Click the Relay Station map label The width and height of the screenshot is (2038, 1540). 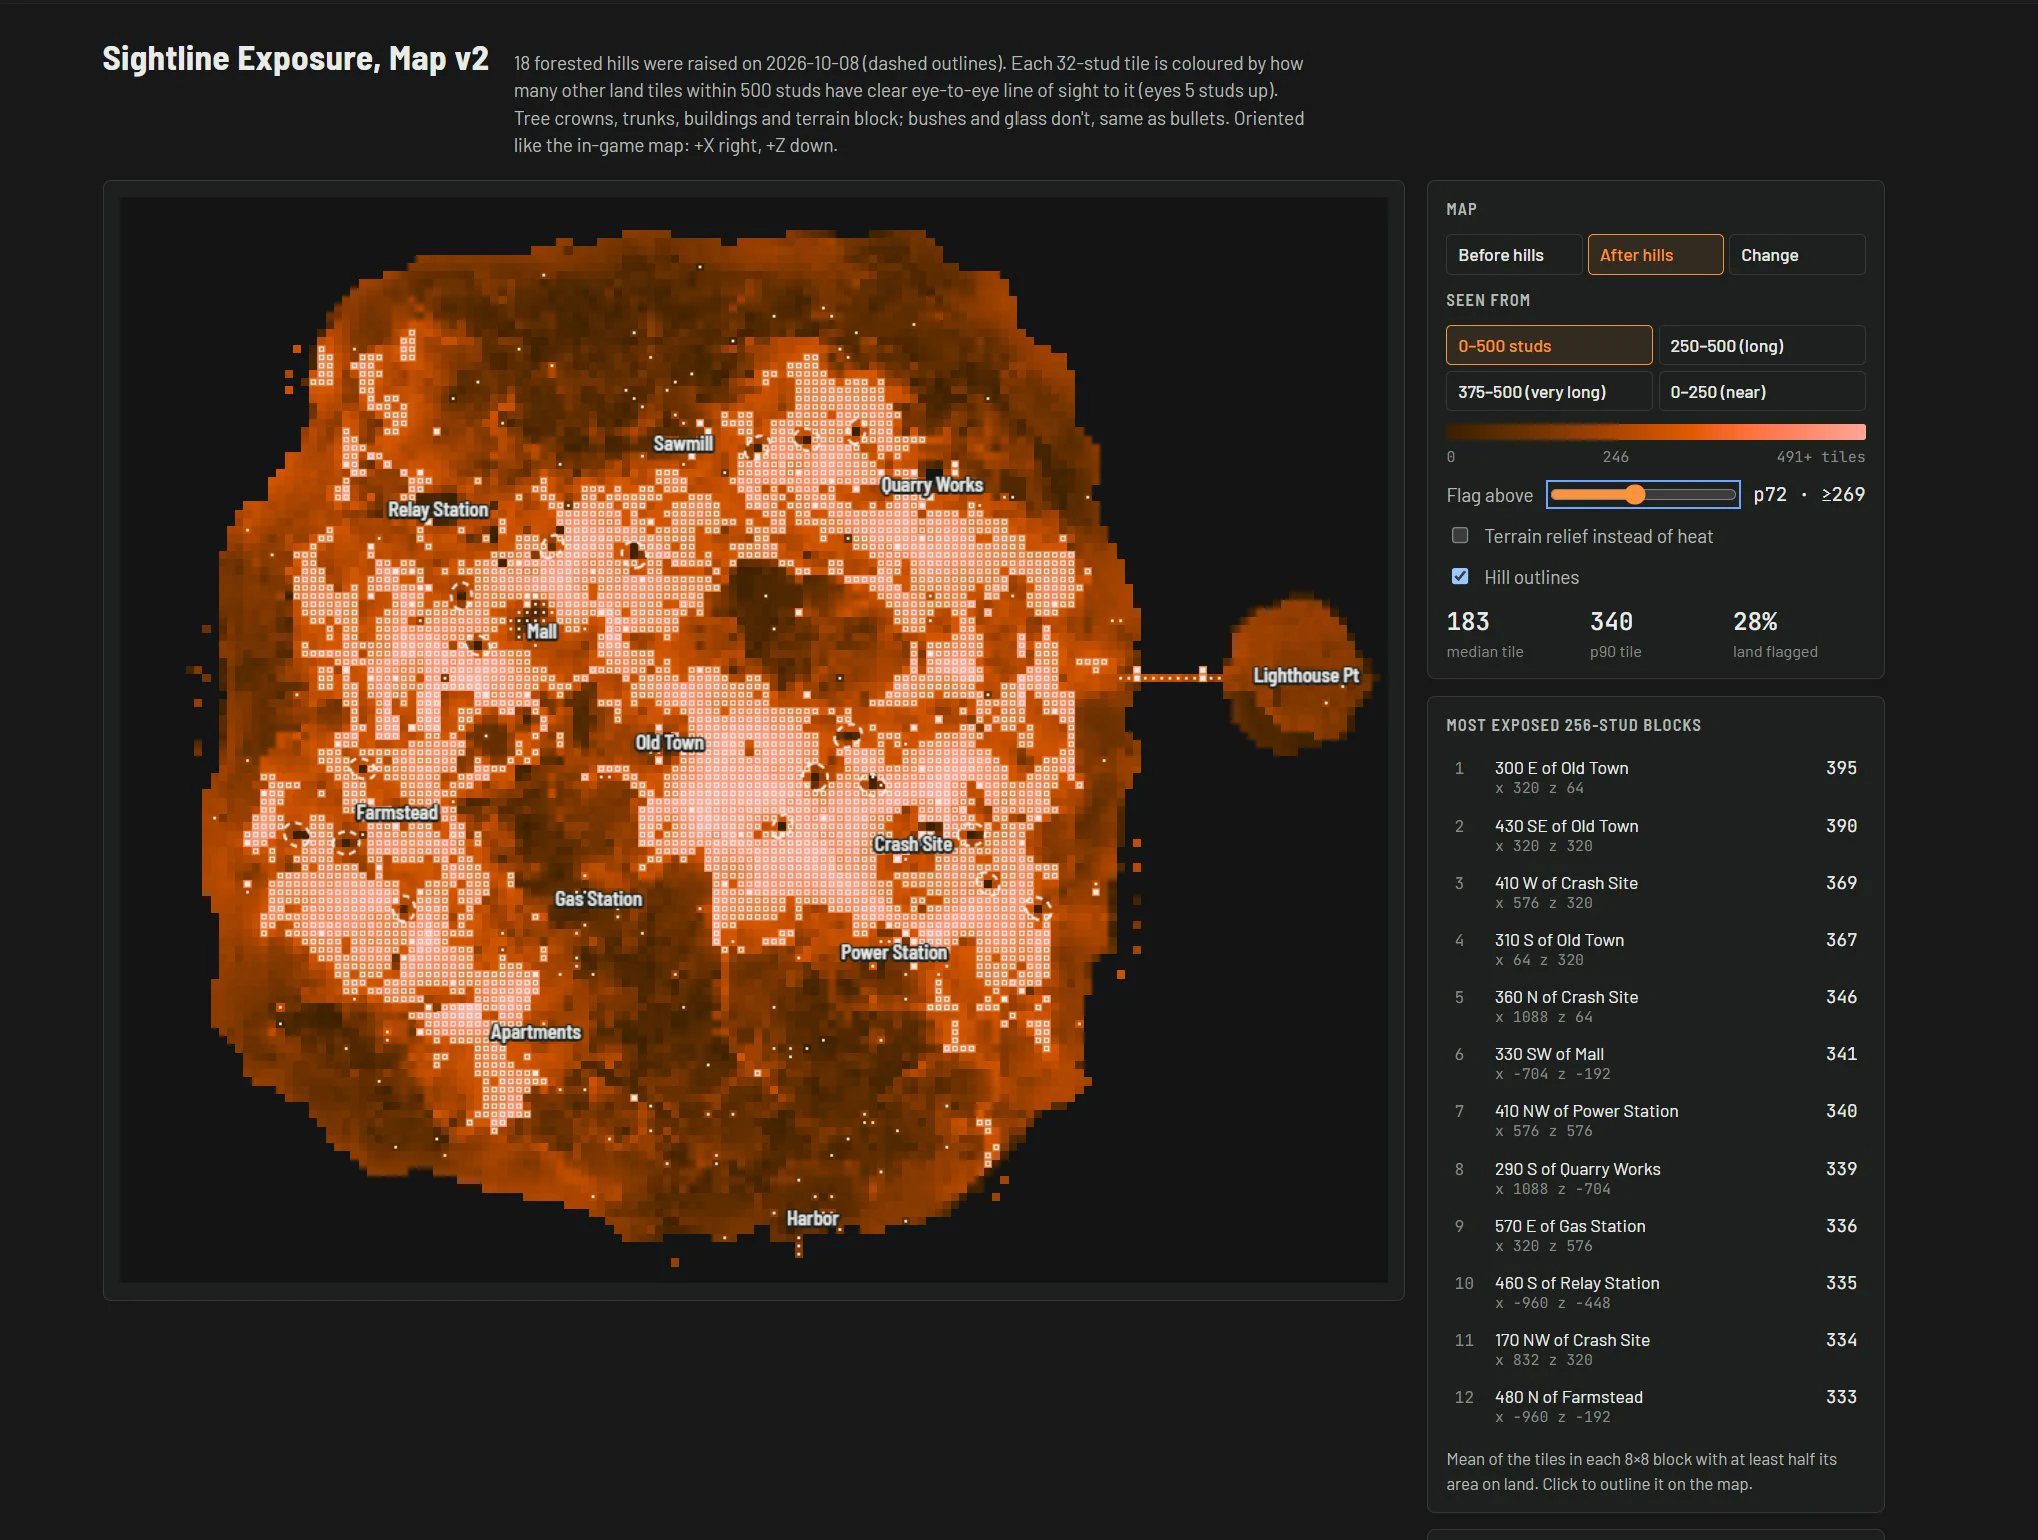coord(438,510)
